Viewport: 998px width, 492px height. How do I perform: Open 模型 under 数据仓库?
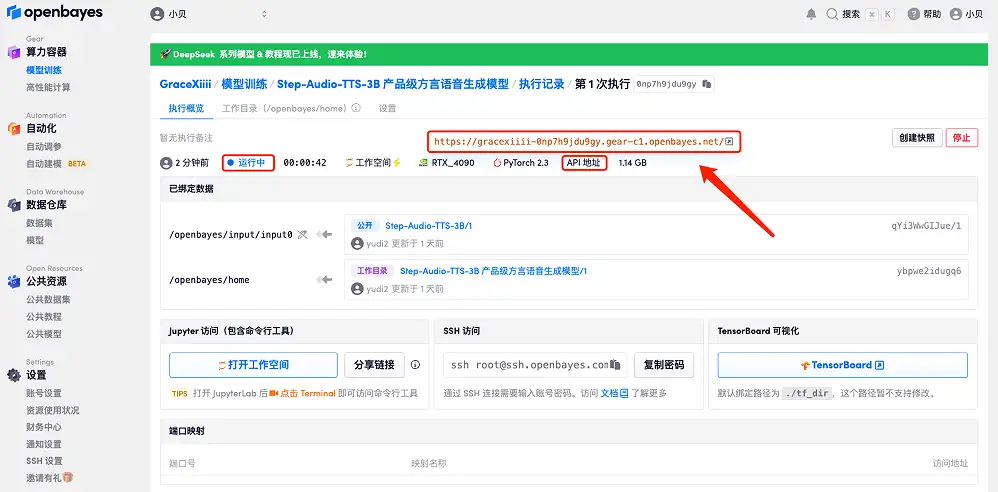coord(35,240)
